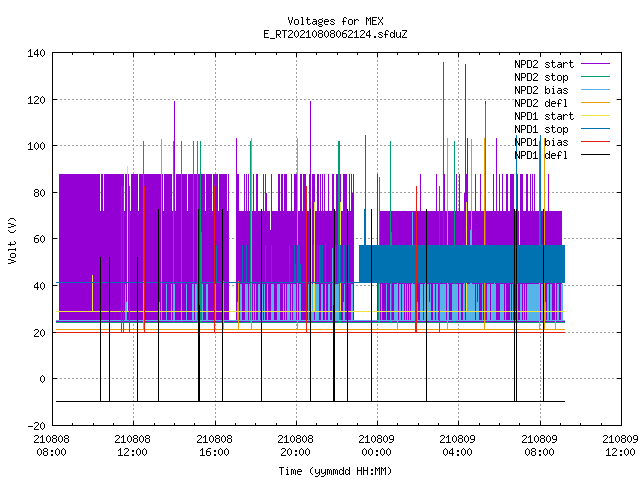This screenshot has width=640, height=480.
Task: Click the y-axis tick value 20
Action: [39, 333]
